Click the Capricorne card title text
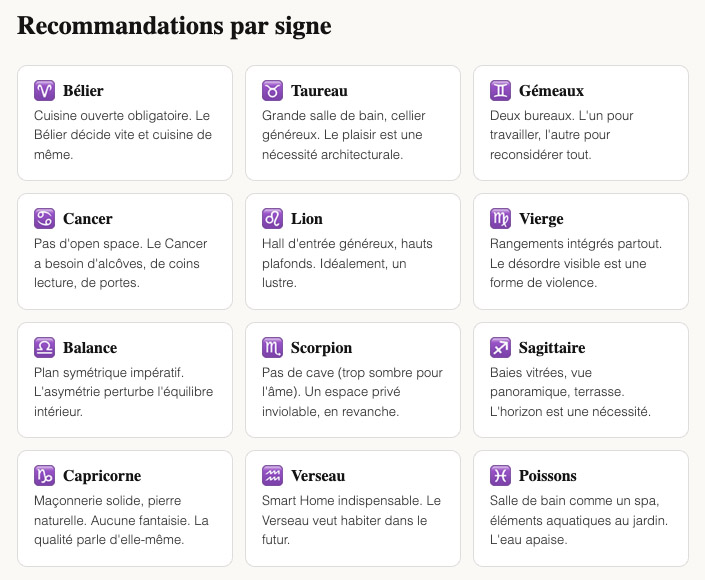The width and height of the screenshot is (705, 580). tap(101, 476)
